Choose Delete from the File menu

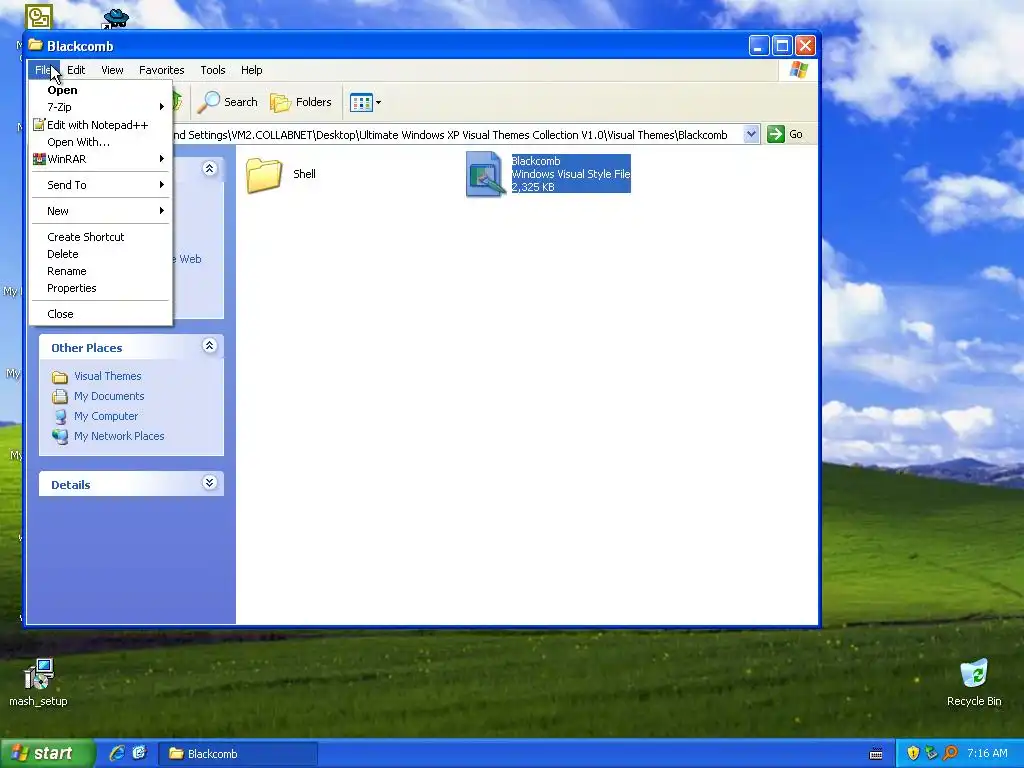(x=101, y=254)
